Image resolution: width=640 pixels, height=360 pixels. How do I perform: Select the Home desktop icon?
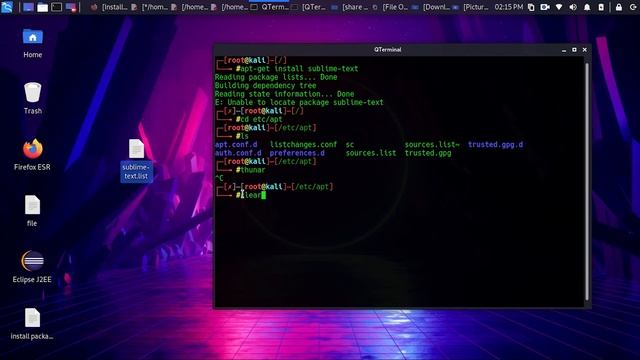click(33, 43)
